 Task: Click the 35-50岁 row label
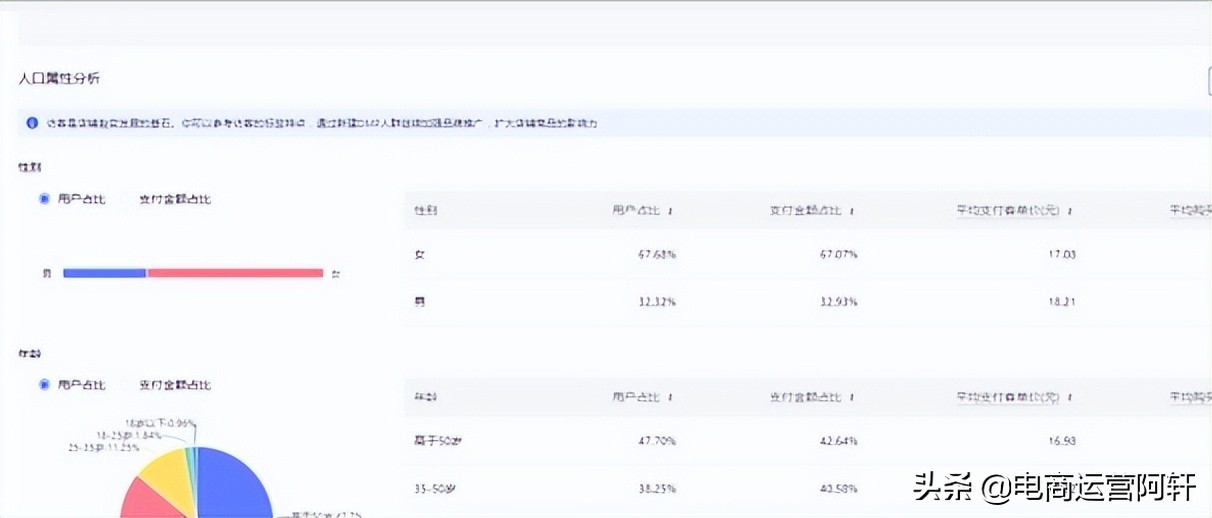pos(433,490)
